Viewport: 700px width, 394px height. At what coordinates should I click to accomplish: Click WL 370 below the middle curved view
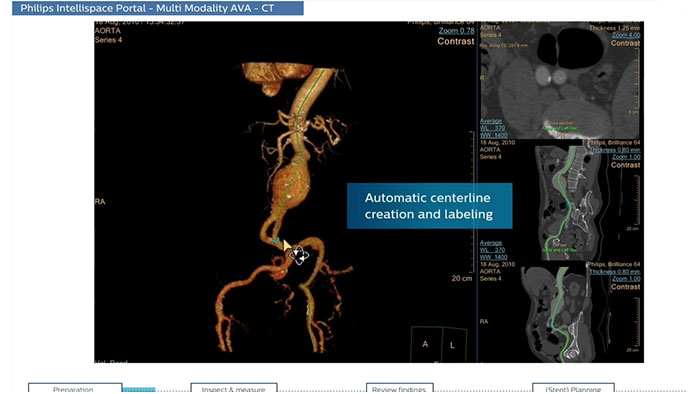493,250
